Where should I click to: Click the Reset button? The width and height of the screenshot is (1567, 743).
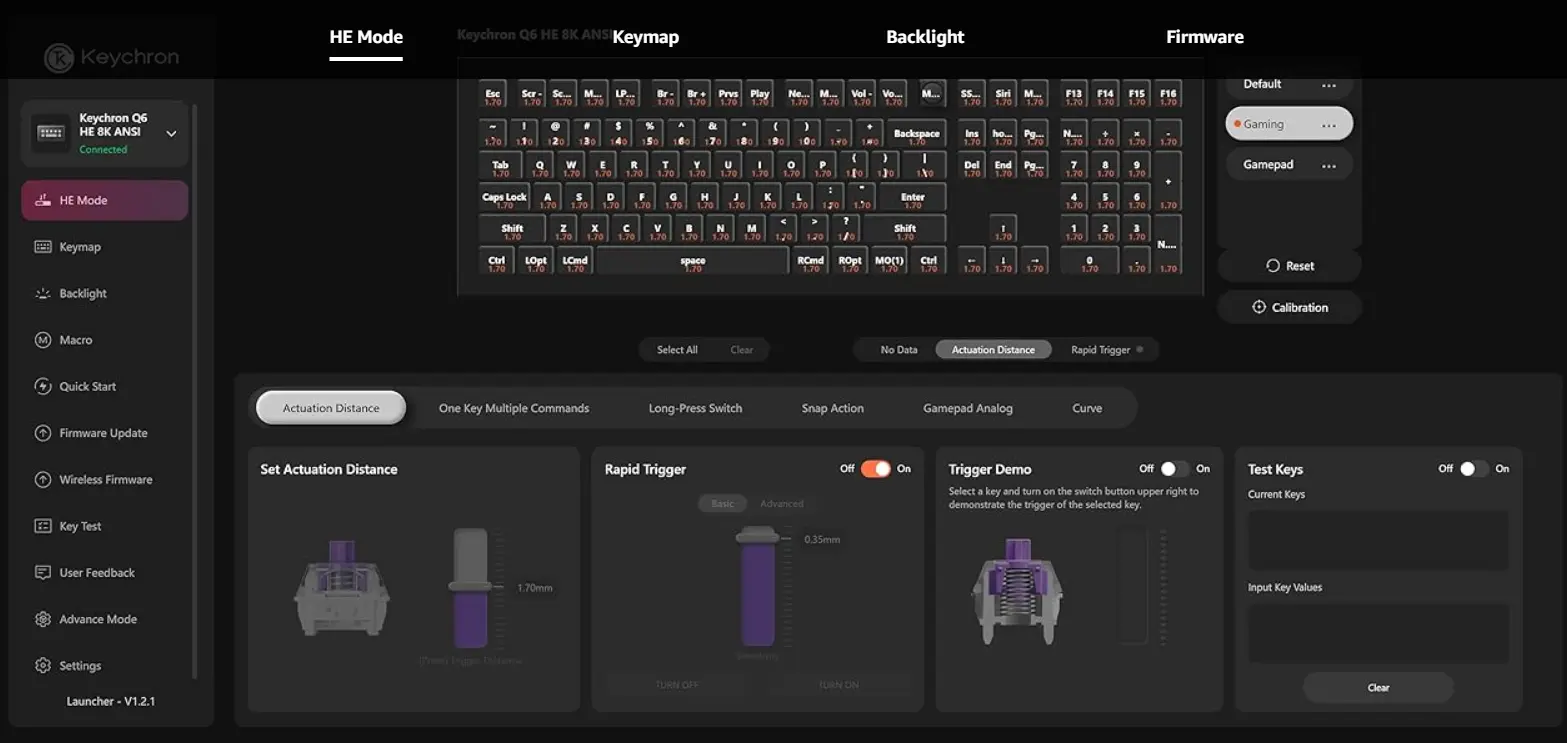coord(1290,266)
